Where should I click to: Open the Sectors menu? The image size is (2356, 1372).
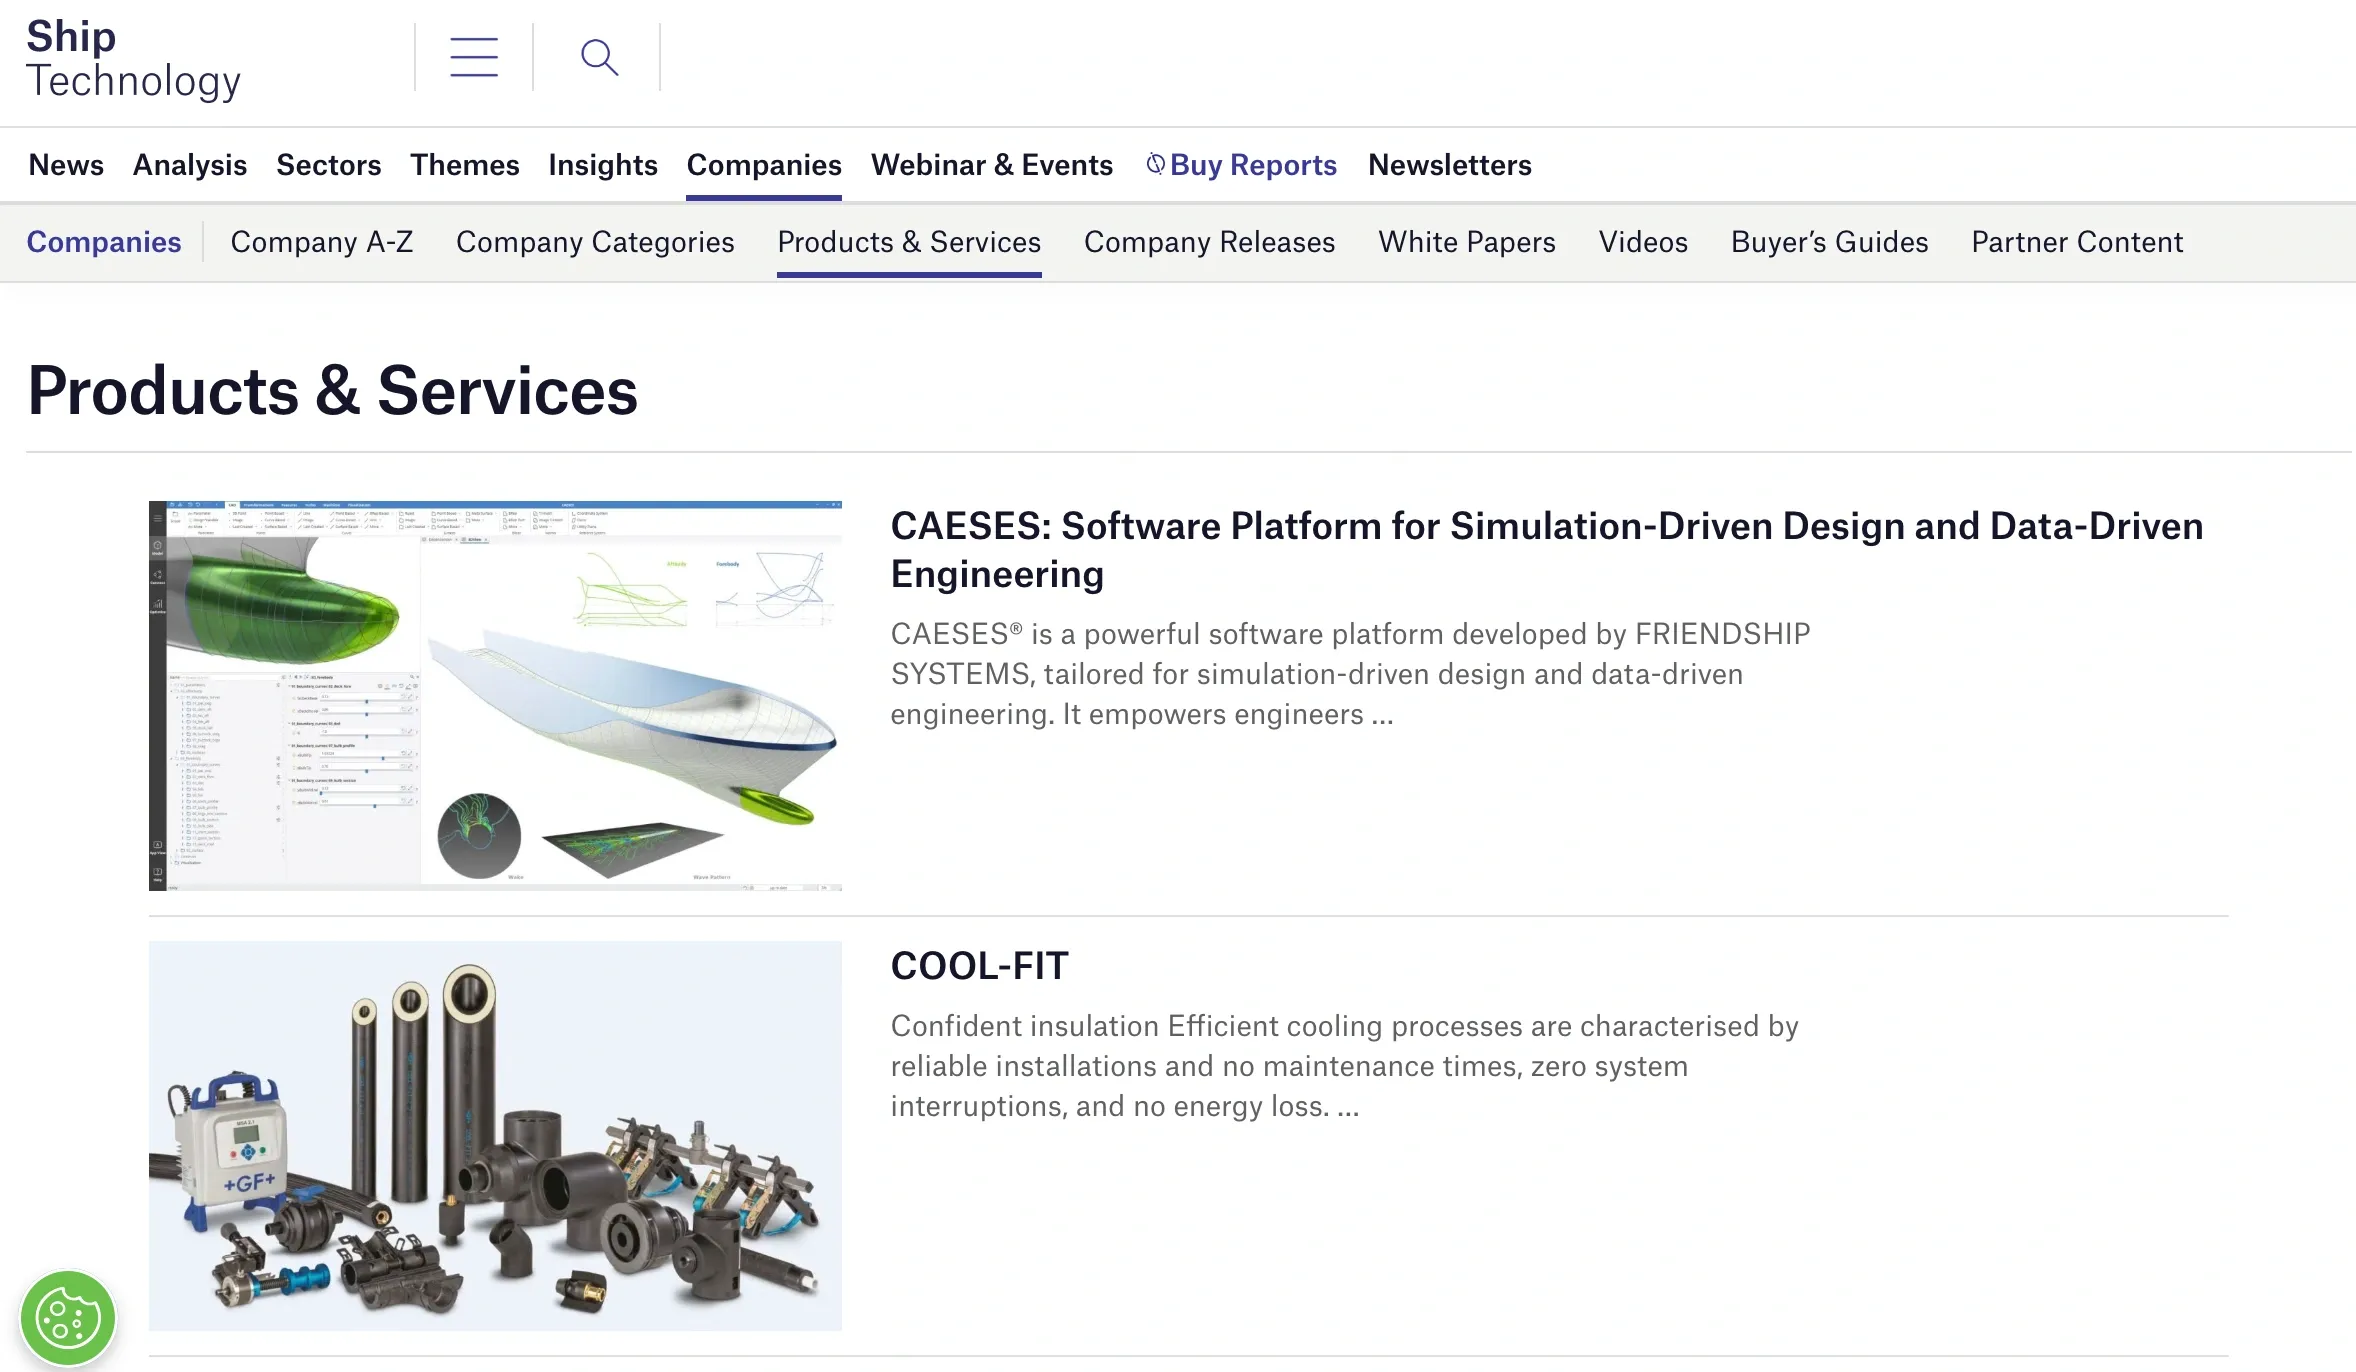coord(328,165)
